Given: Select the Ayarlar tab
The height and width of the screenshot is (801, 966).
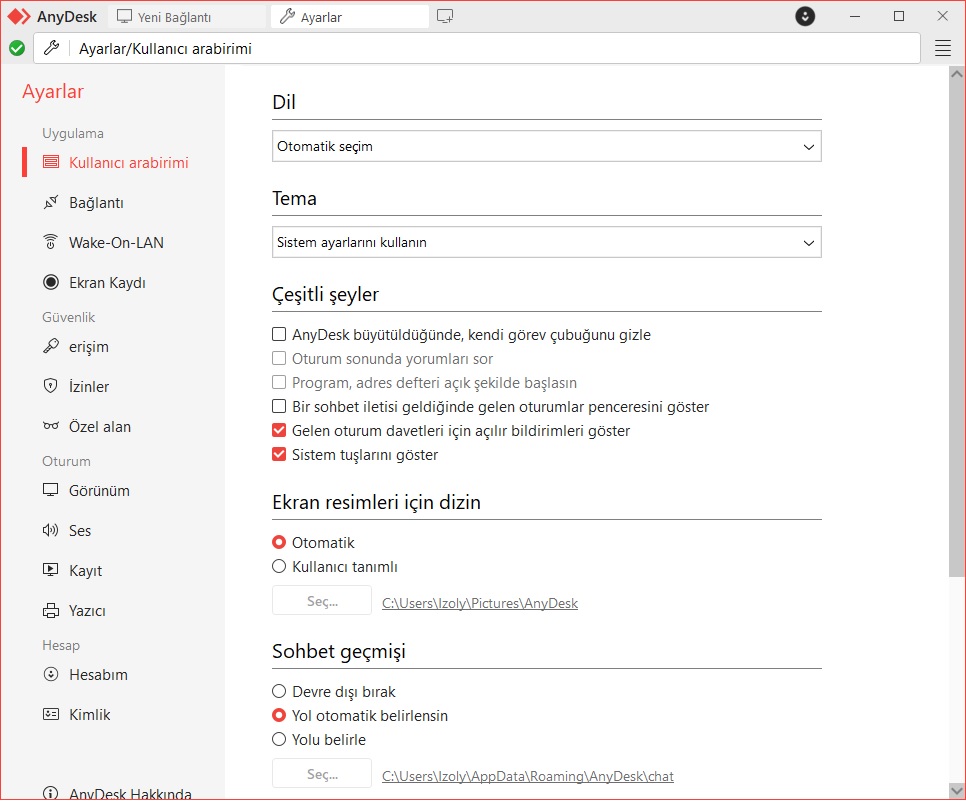Looking at the screenshot, I should 350,17.
